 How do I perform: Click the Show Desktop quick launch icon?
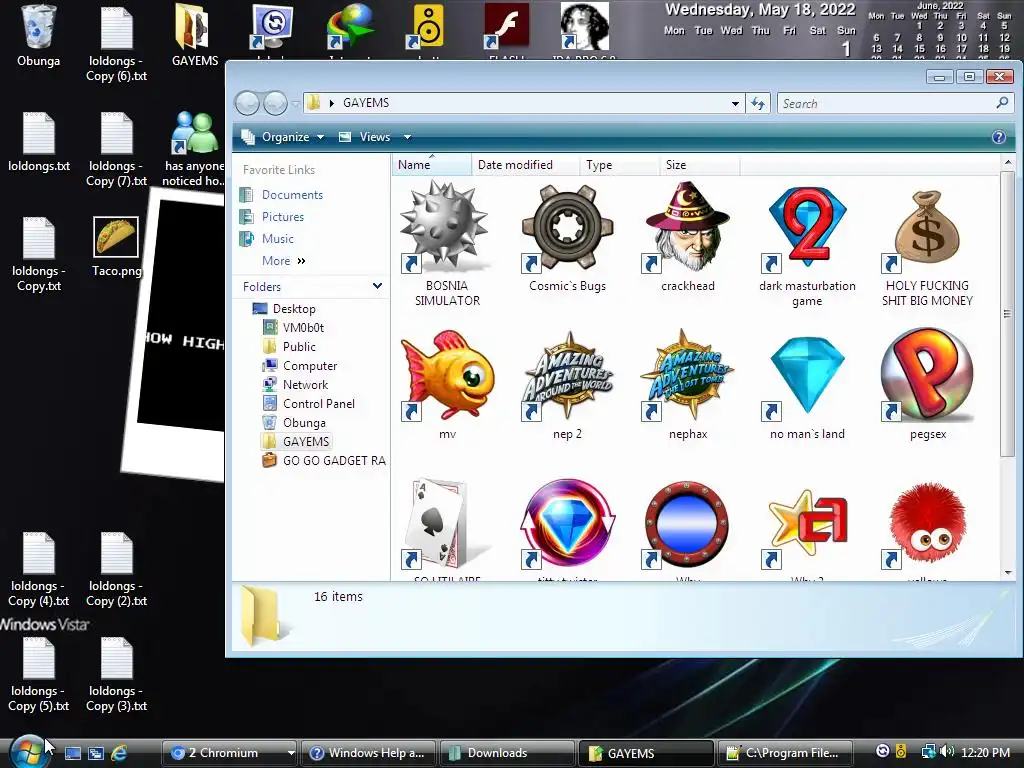coord(72,753)
